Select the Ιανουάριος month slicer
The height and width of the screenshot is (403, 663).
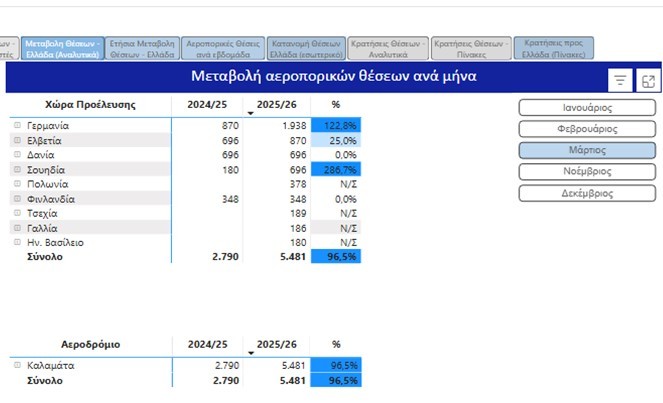point(586,107)
